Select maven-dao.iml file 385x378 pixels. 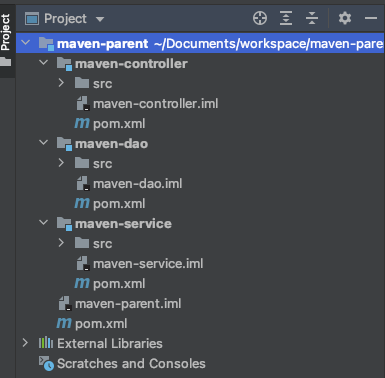tap(138, 184)
